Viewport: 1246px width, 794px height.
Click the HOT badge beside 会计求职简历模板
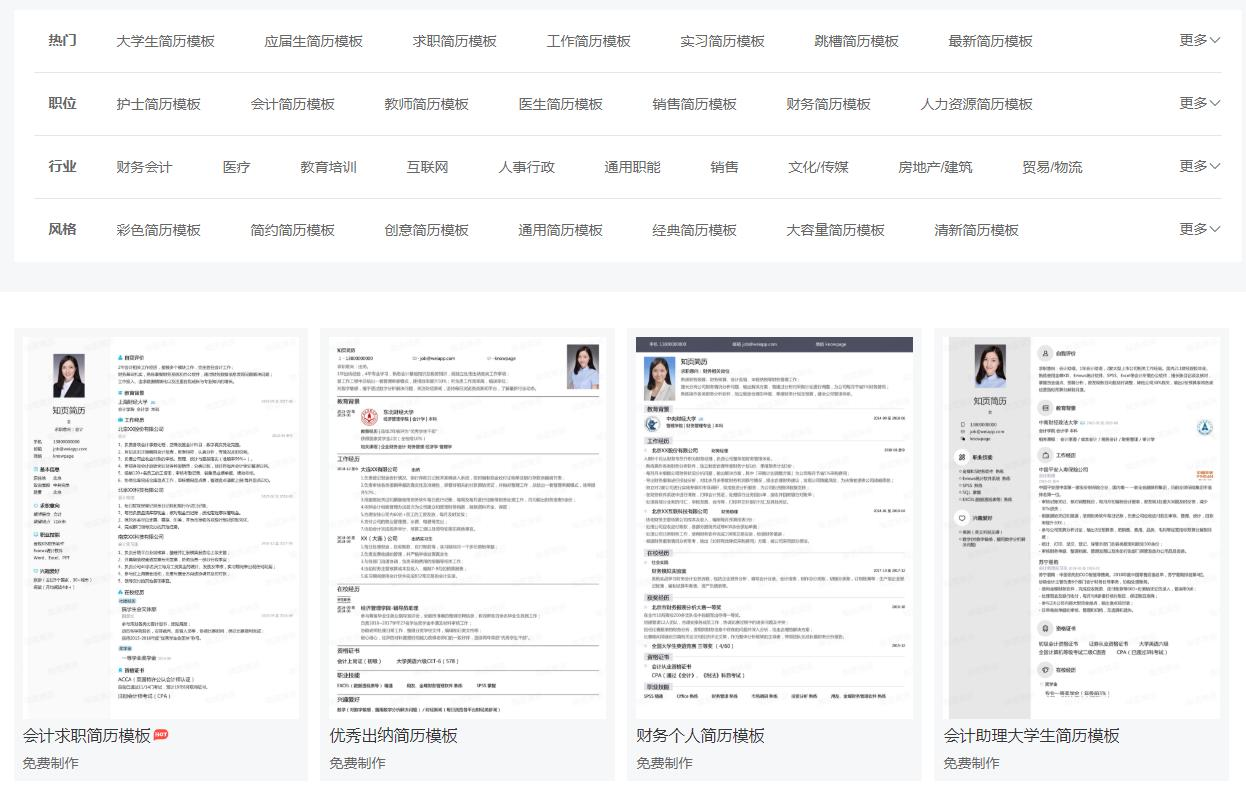[161, 735]
